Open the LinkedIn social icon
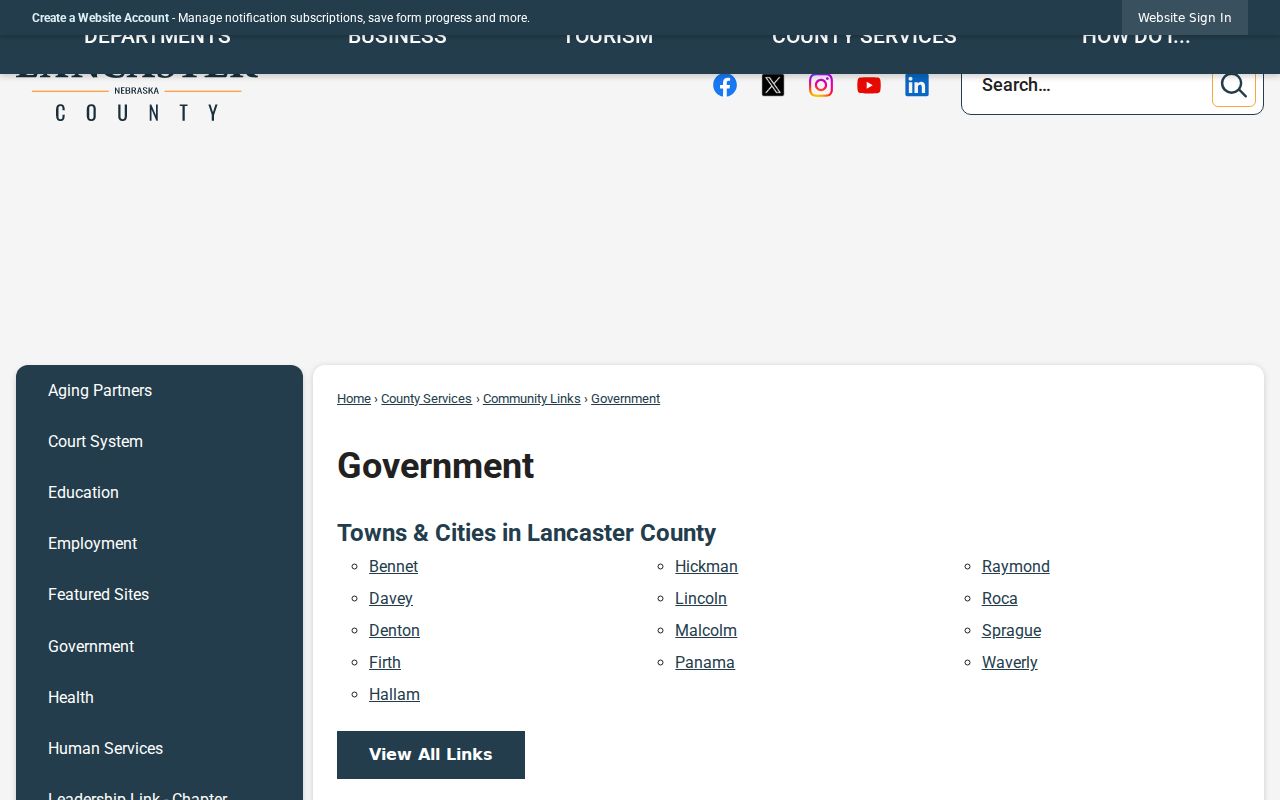1280x800 pixels. pos(917,85)
